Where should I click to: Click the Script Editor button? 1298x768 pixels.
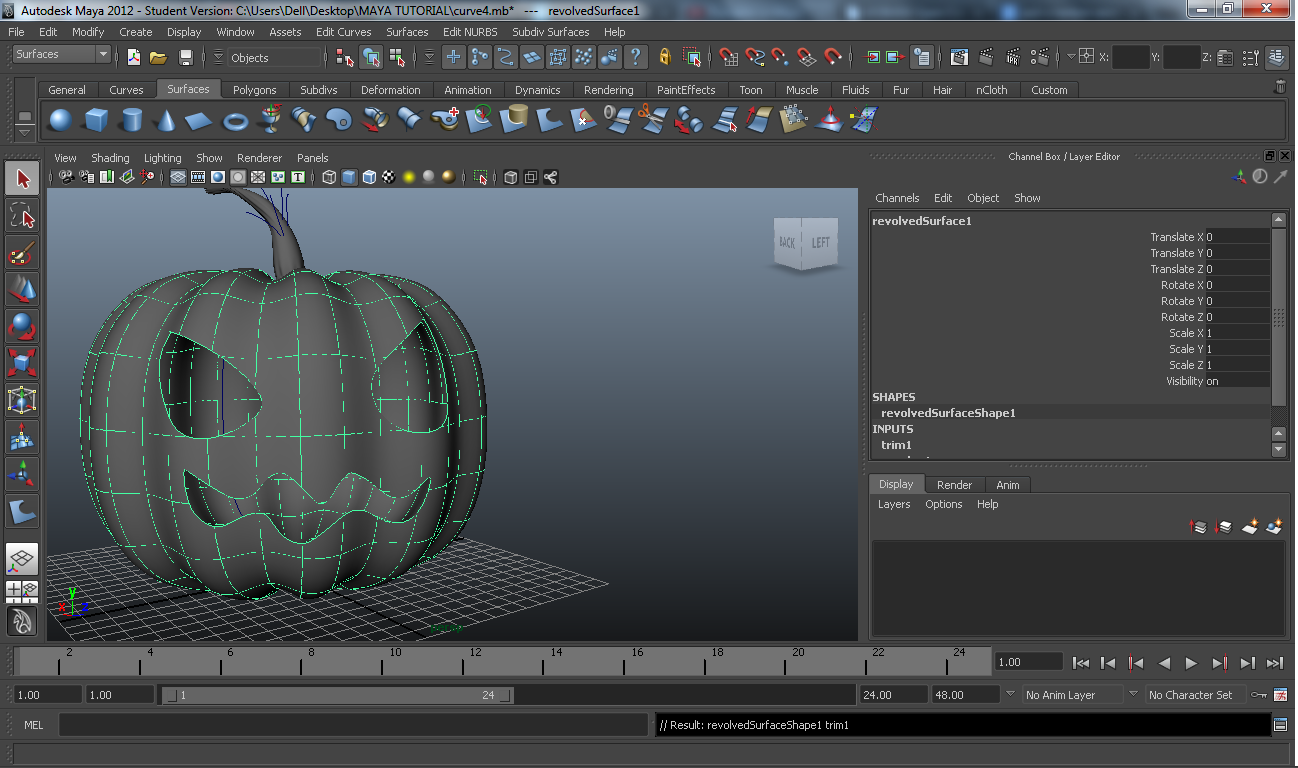(x=1280, y=724)
